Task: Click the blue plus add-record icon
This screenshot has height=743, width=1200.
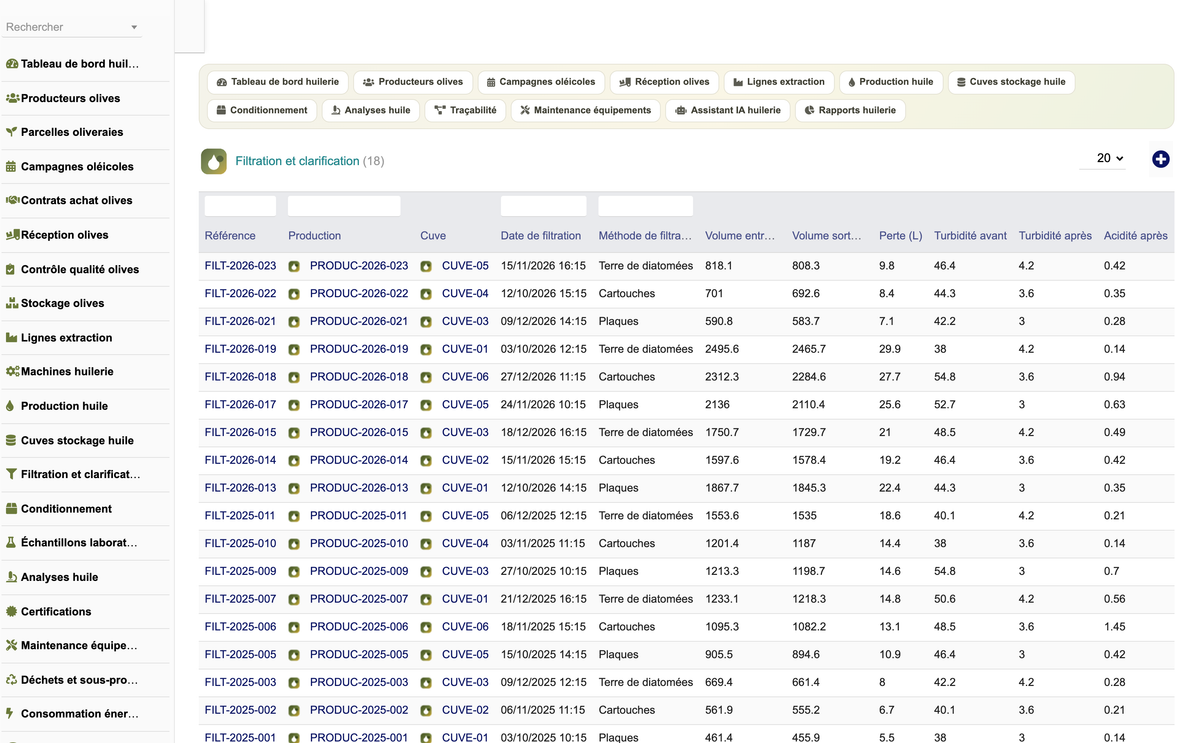Action: coord(1160,159)
